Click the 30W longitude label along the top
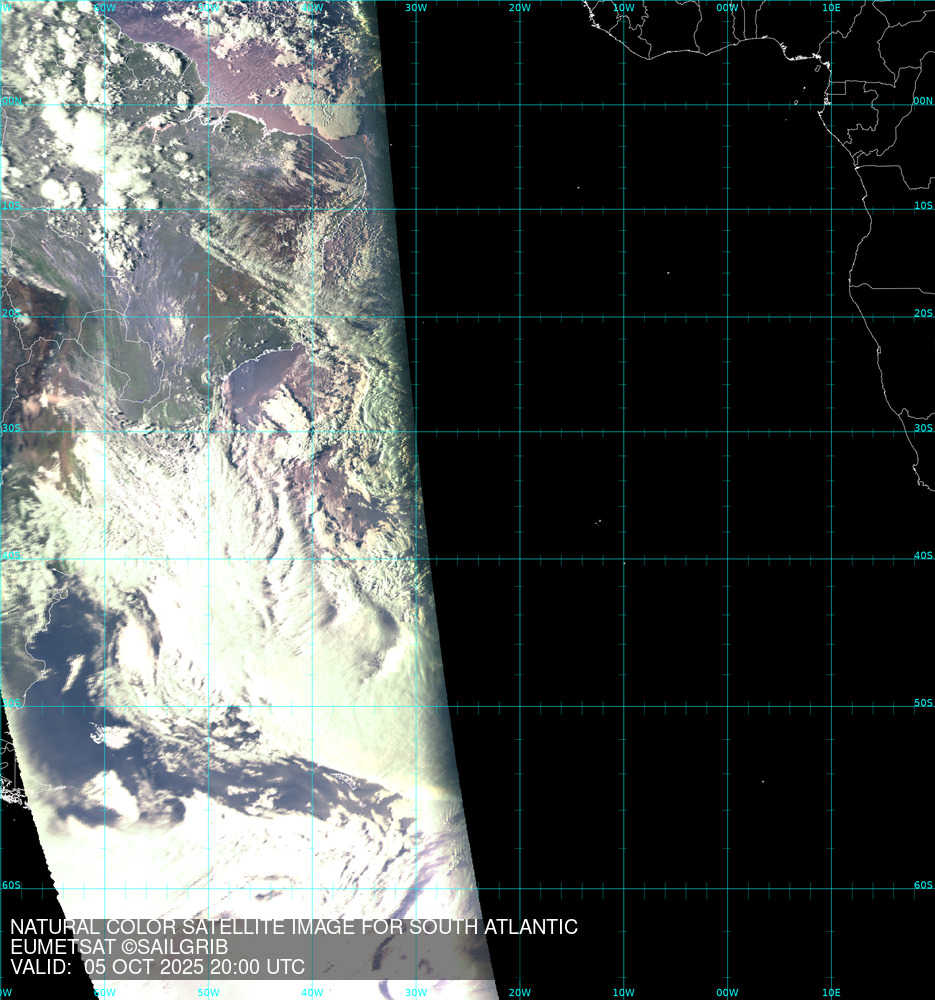This screenshot has width=935, height=1000. pos(416,8)
